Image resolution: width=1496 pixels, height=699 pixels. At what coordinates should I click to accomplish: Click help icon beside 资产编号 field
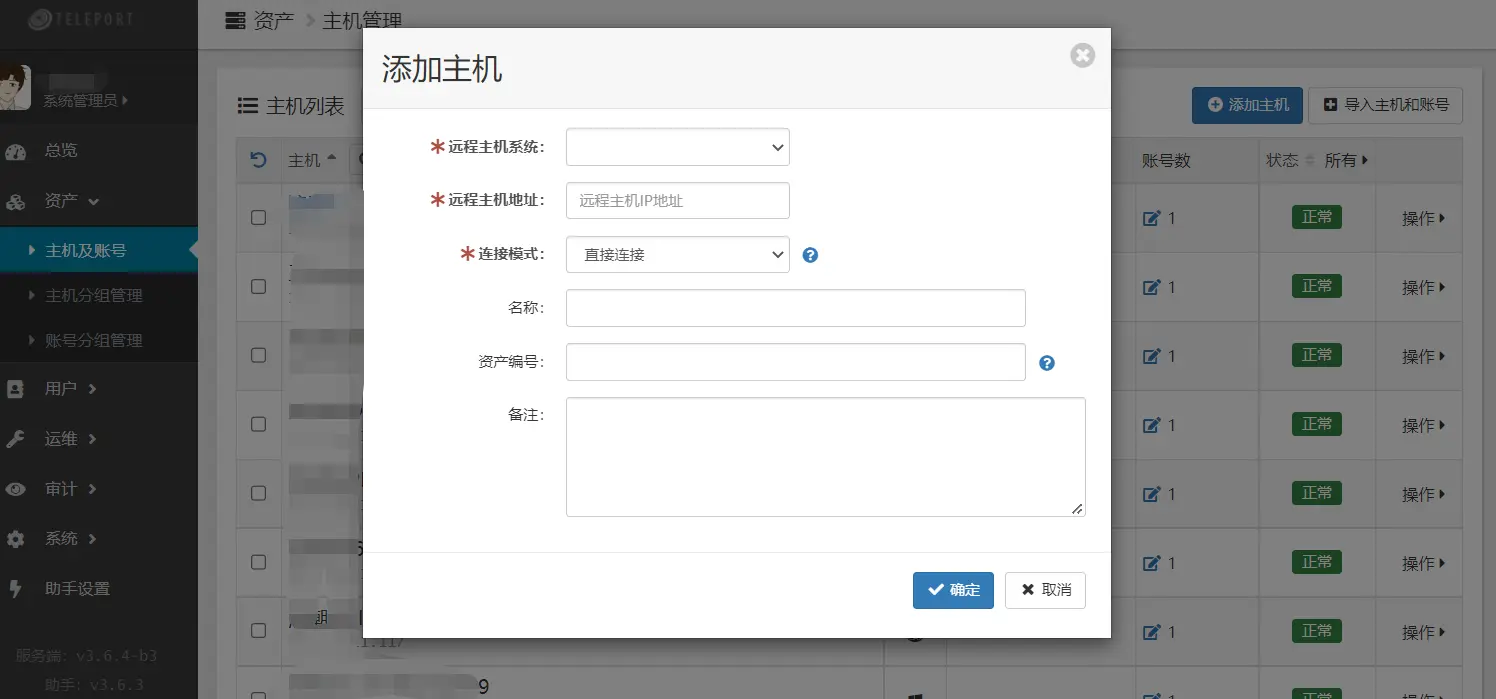coord(1047,363)
